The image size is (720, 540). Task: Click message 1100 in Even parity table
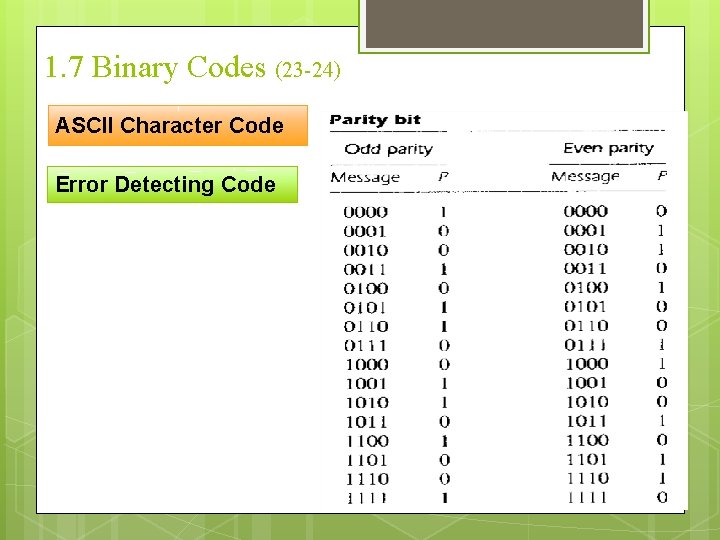pyautogui.click(x=587, y=440)
